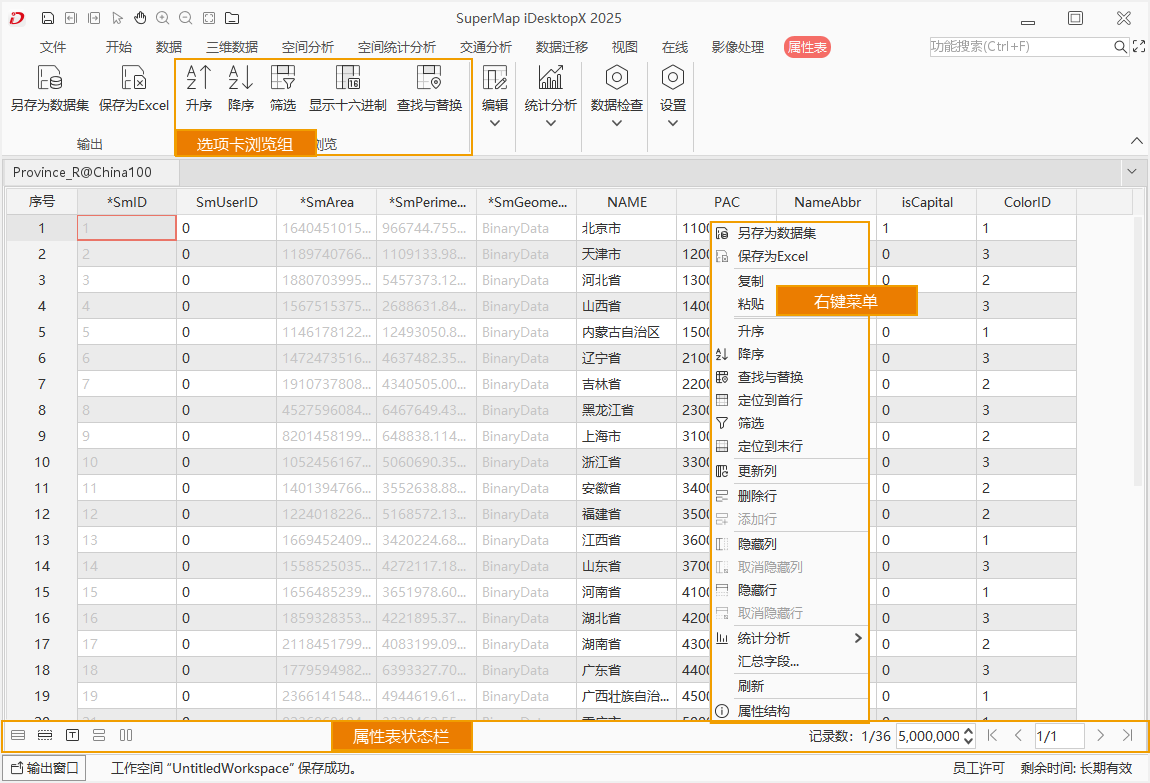Expand the 统计分析 ribbon dropdown

tap(551, 123)
